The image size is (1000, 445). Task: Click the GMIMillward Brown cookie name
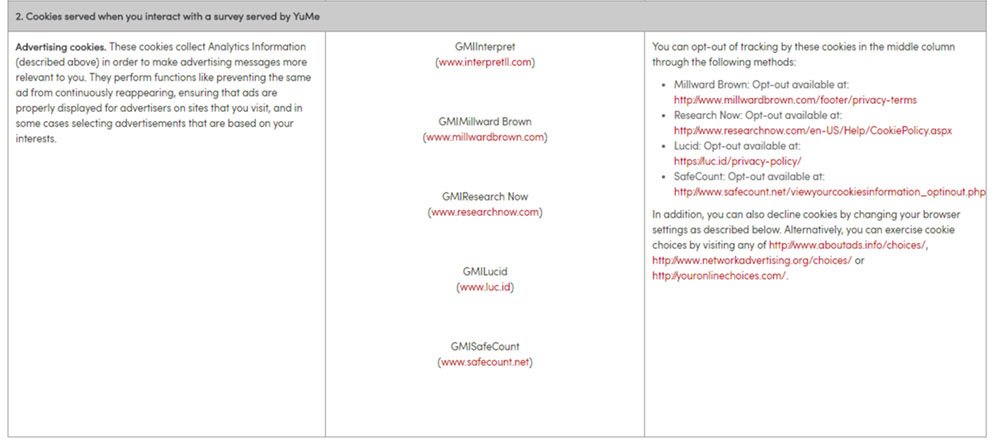pos(485,122)
